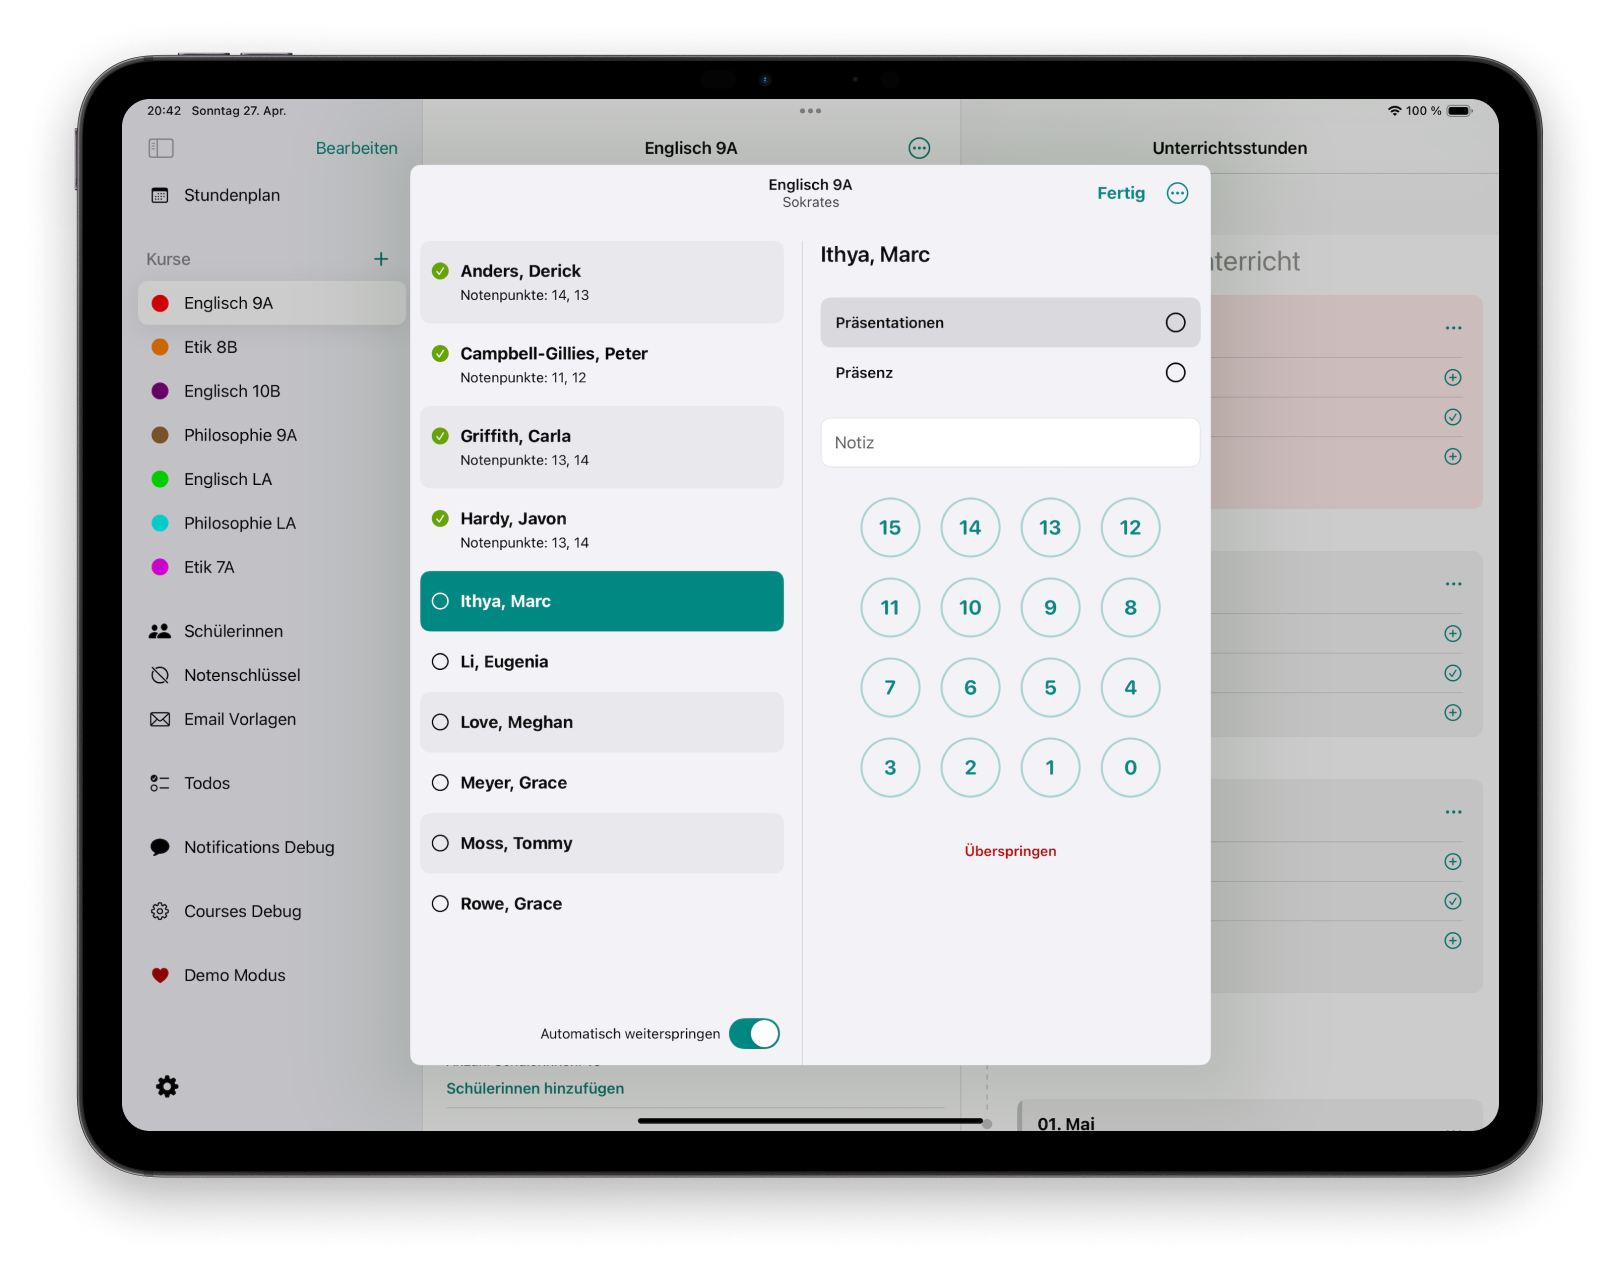Choose grade 13 in the number pad
The image size is (1620, 1270).
(x=1050, y=527)
